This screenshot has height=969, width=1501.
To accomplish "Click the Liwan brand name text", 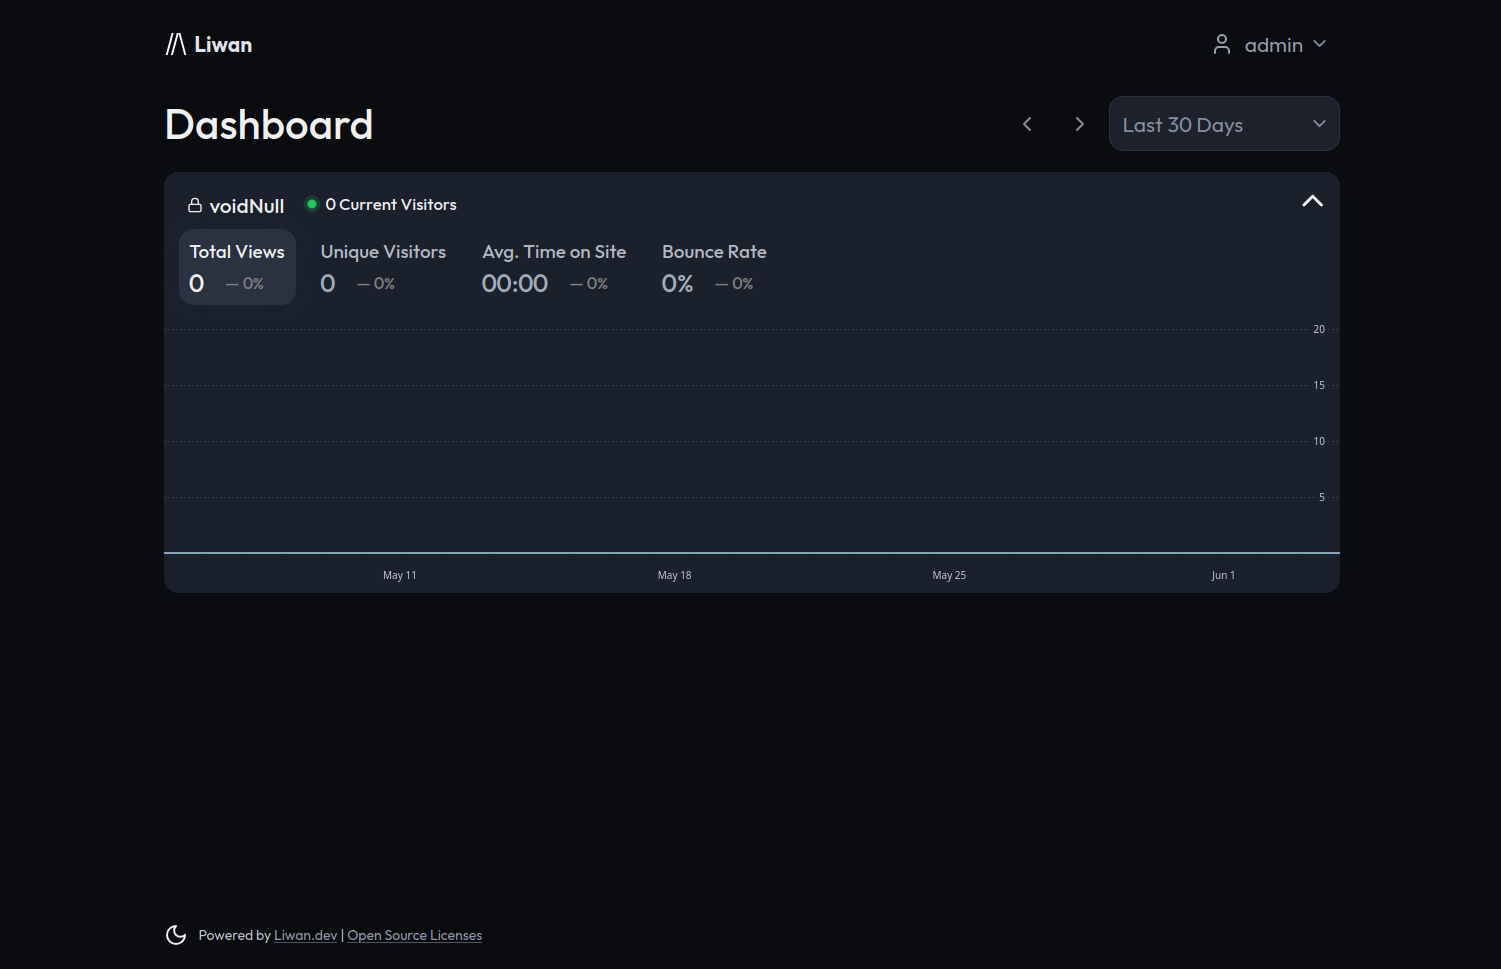I will pyautogui.click(x=223, y=44).
